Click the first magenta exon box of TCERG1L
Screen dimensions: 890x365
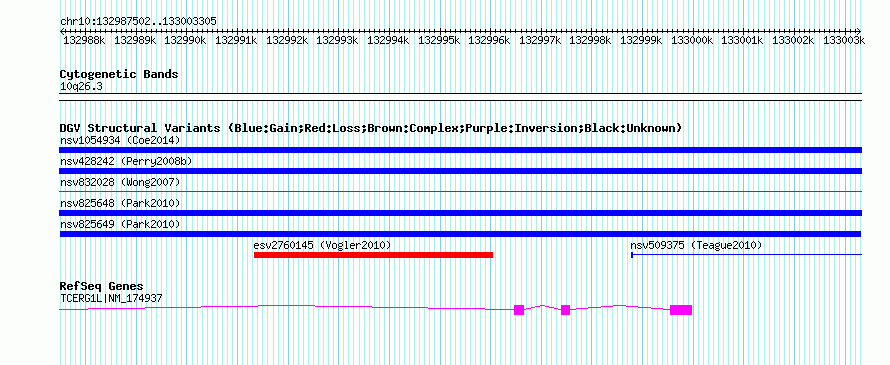pos(519,310)
